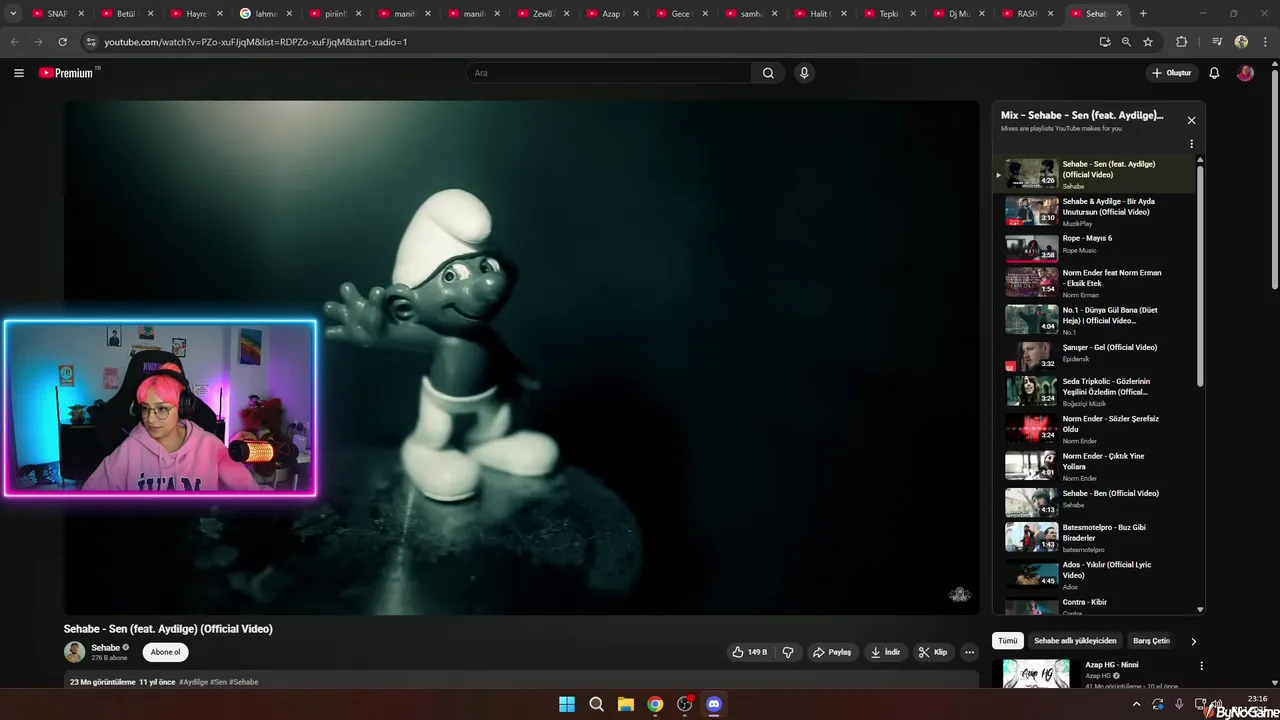Show hidden system tray icons

tap(1136, 704)
